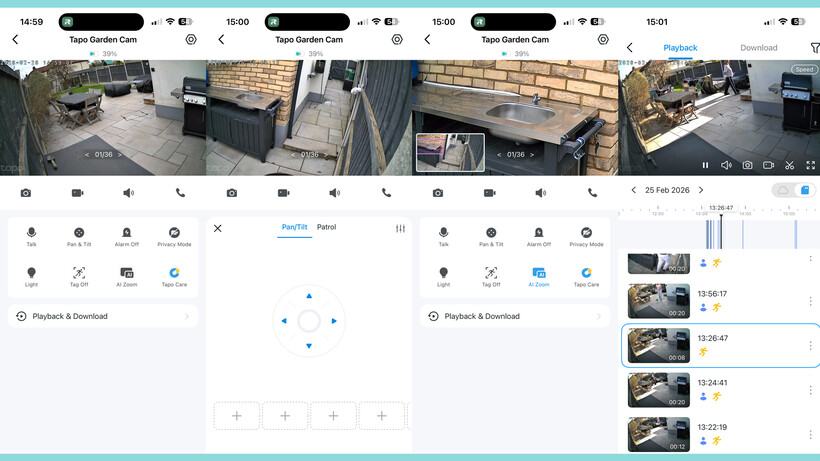
Task: Switch to the Patrol tab
Action: point(326,227)
